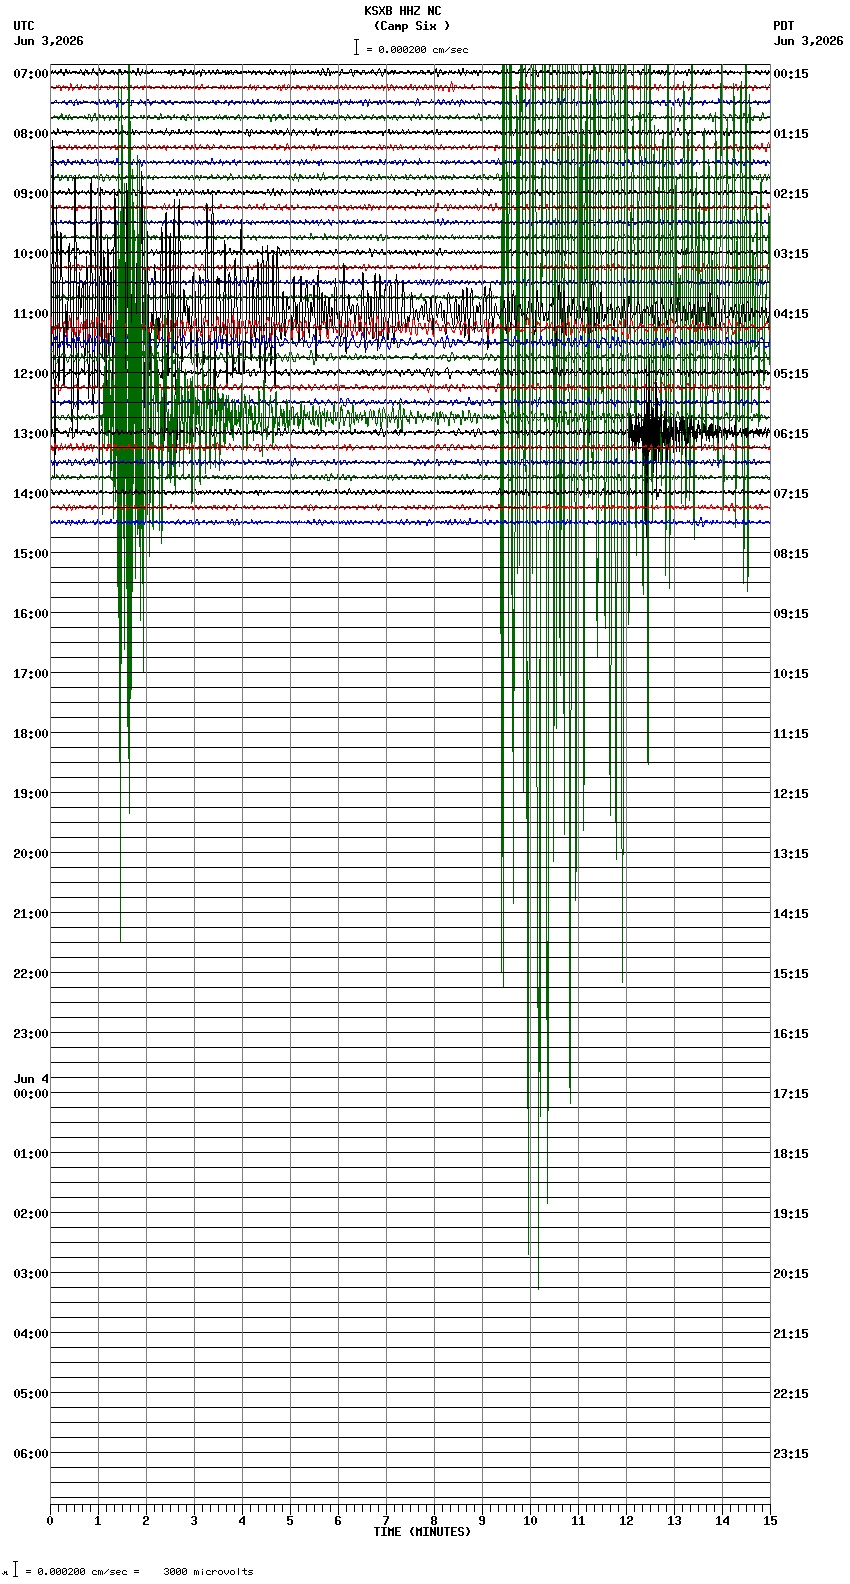This screenshot has width=850, height=1584.
Task: Click the 15:00 UTC row label
Action: [31, 553]
